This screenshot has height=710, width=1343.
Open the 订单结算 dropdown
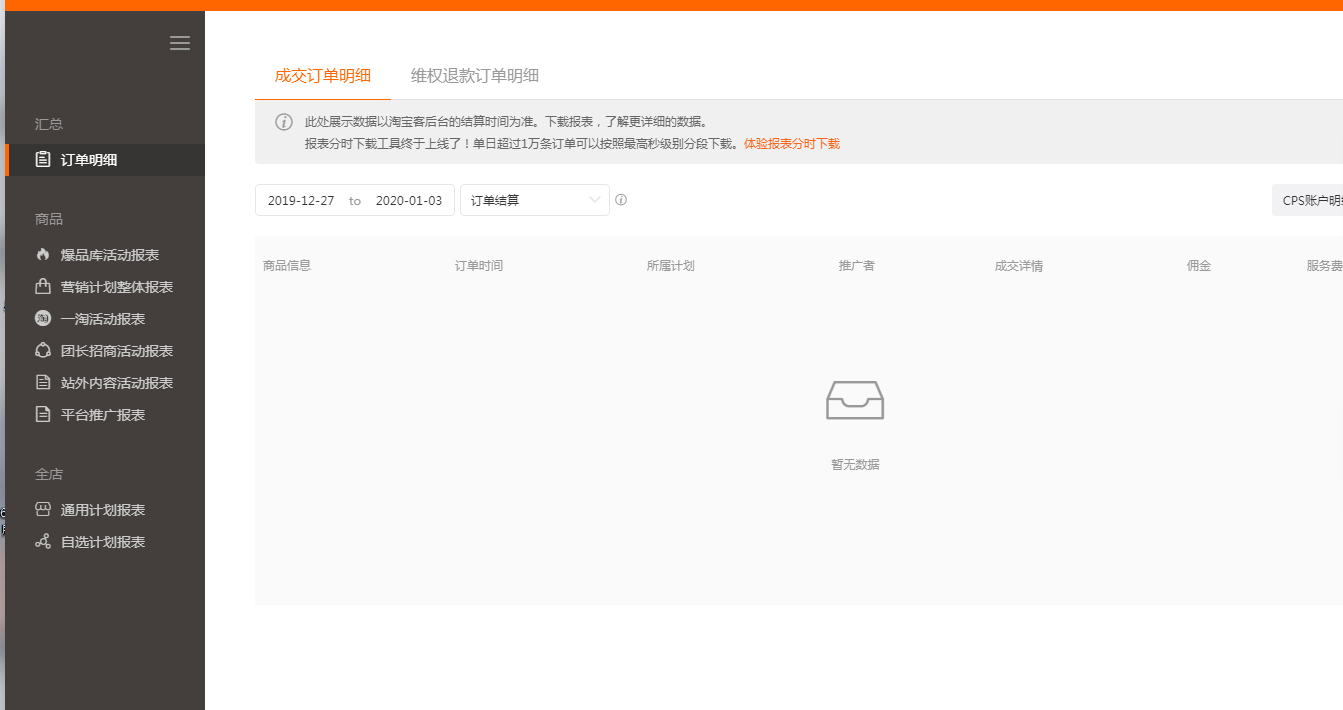[x=534, y=200]
